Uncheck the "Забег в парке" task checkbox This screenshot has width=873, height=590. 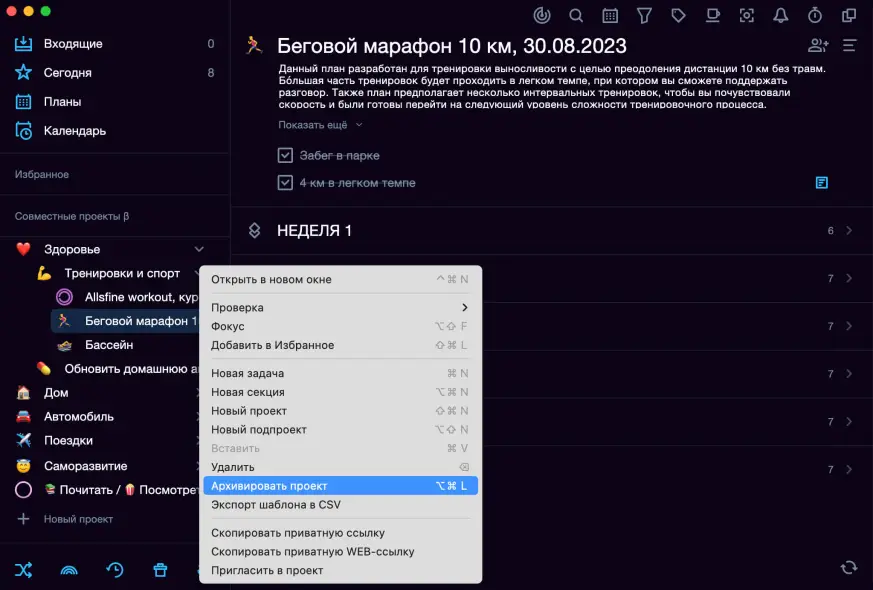[285, 156]
